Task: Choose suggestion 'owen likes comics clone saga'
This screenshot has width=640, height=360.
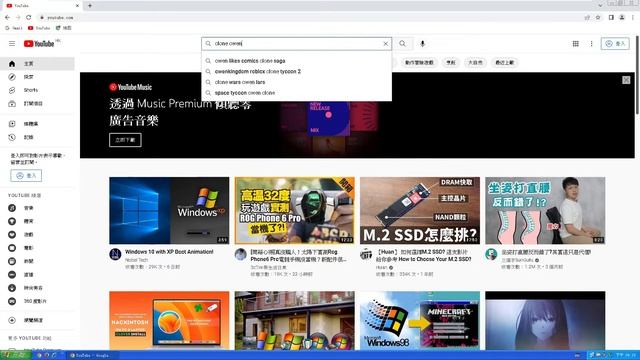Action: tap(296, 61)
